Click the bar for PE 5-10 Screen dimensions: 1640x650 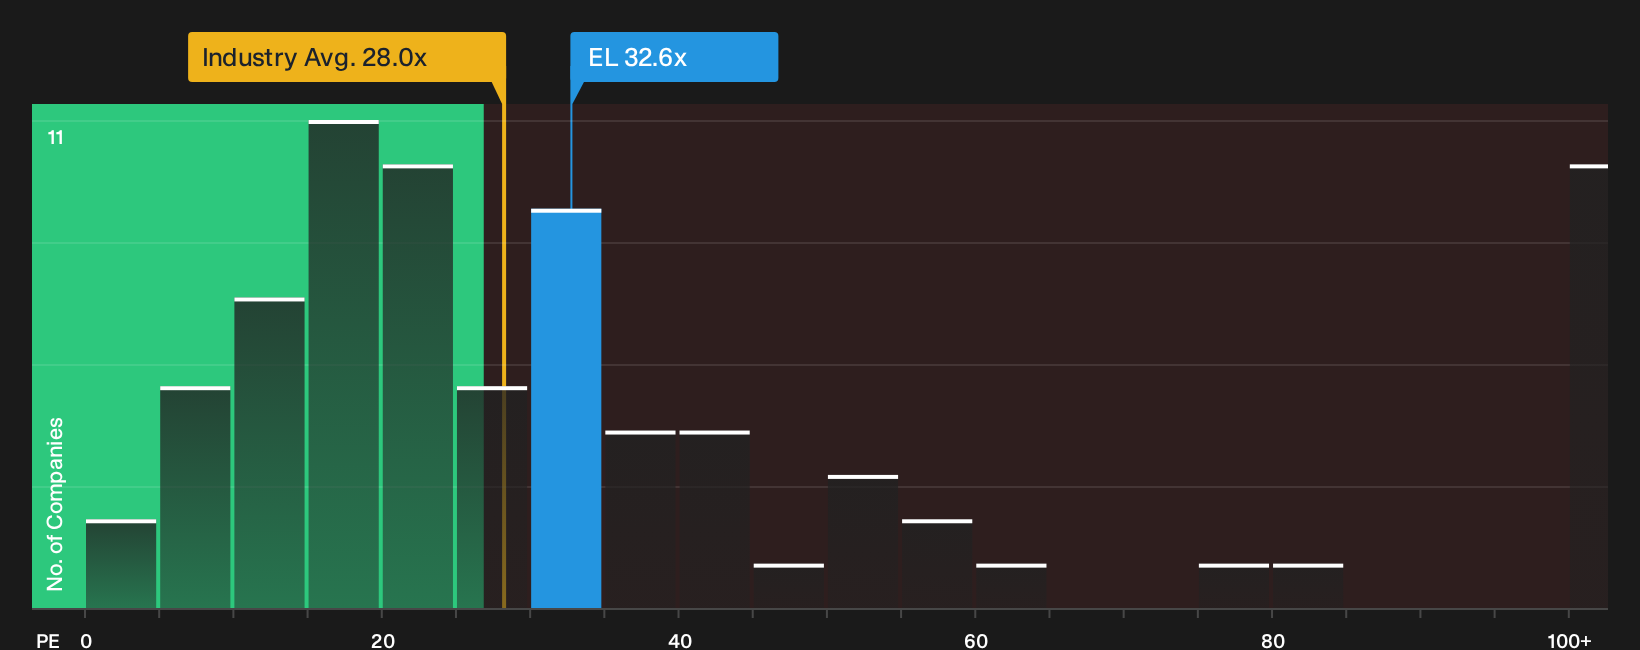tap(195, 498)
